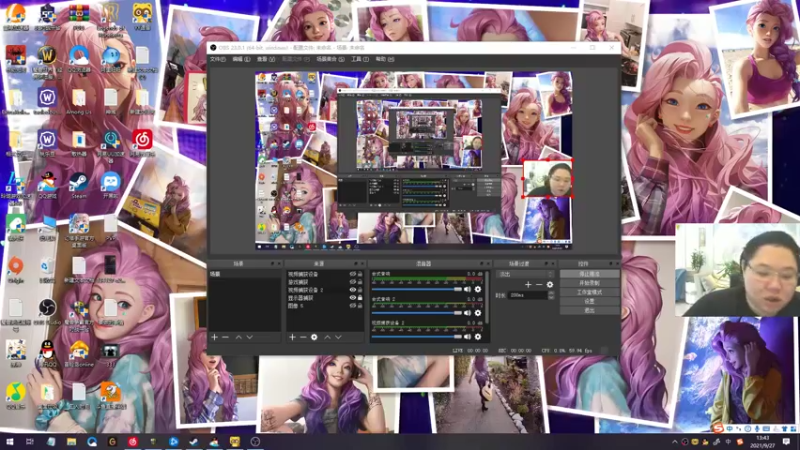Mute the first mixer channel speaker icon
This screenshot has height=450, width=800.
pos(467,289)
